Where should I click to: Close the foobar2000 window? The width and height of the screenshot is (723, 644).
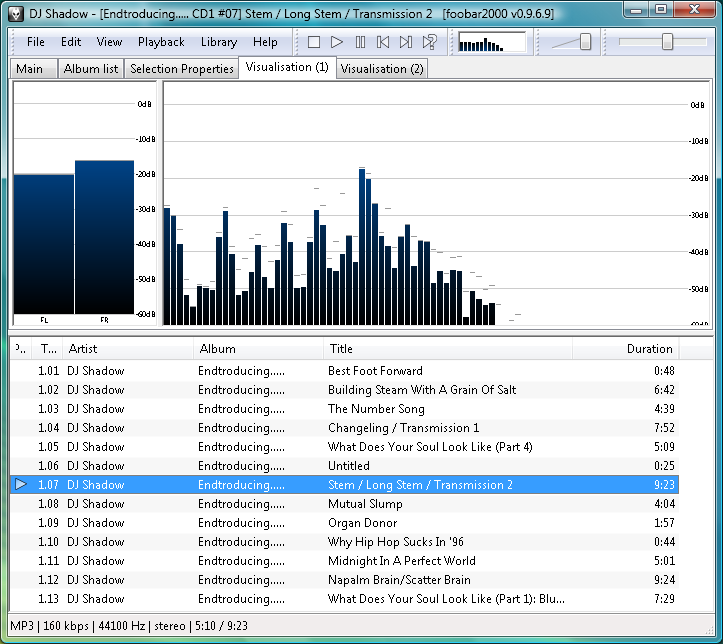(694, 10)
